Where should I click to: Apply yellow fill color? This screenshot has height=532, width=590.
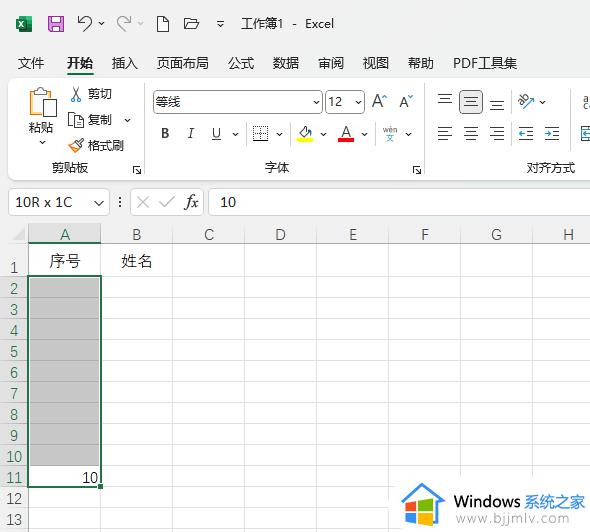click(305, 134)
